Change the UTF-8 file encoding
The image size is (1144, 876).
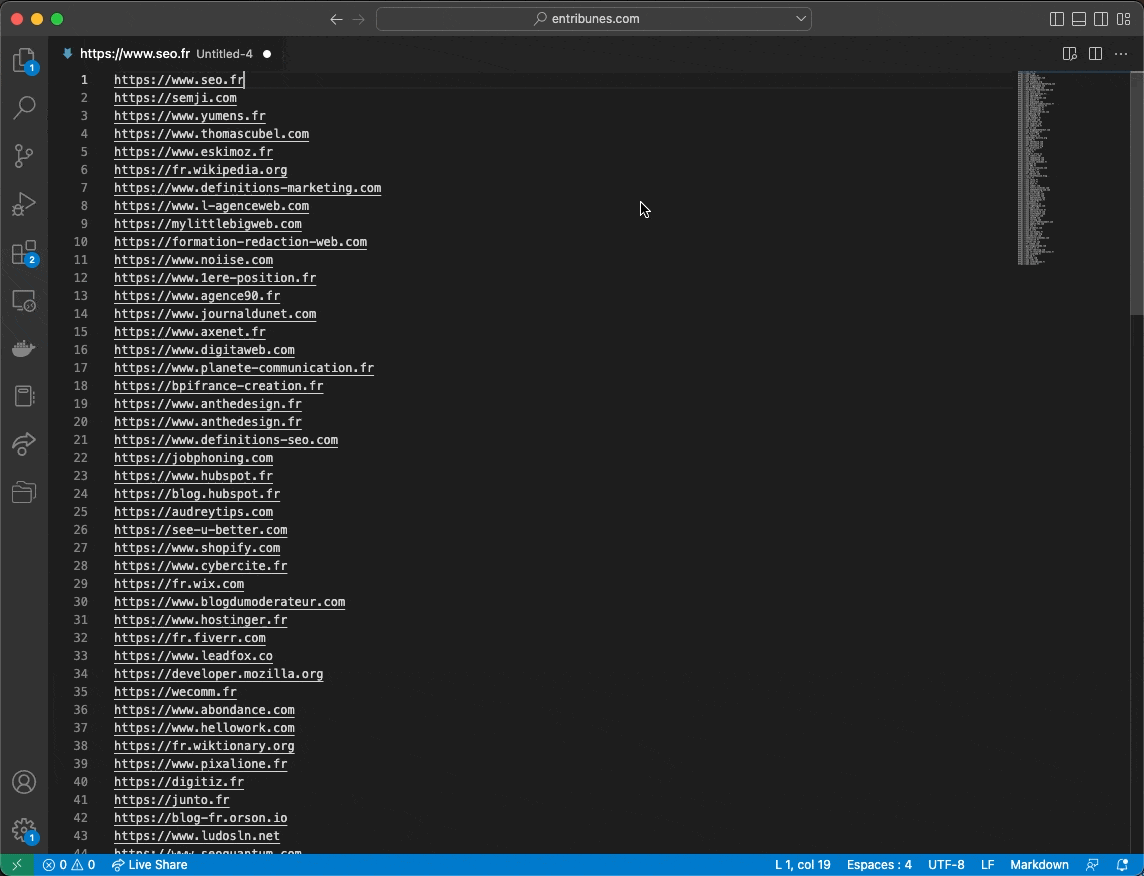click(x=946, y=865)
